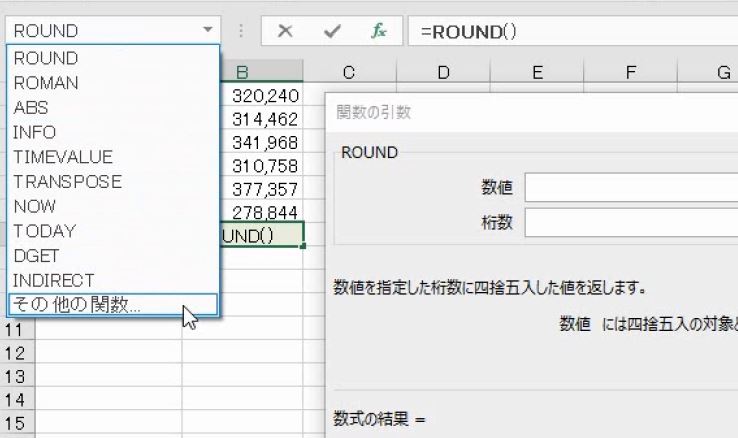Click the formula bar options dots handle

pyautogui.click(x=241, y=31)
